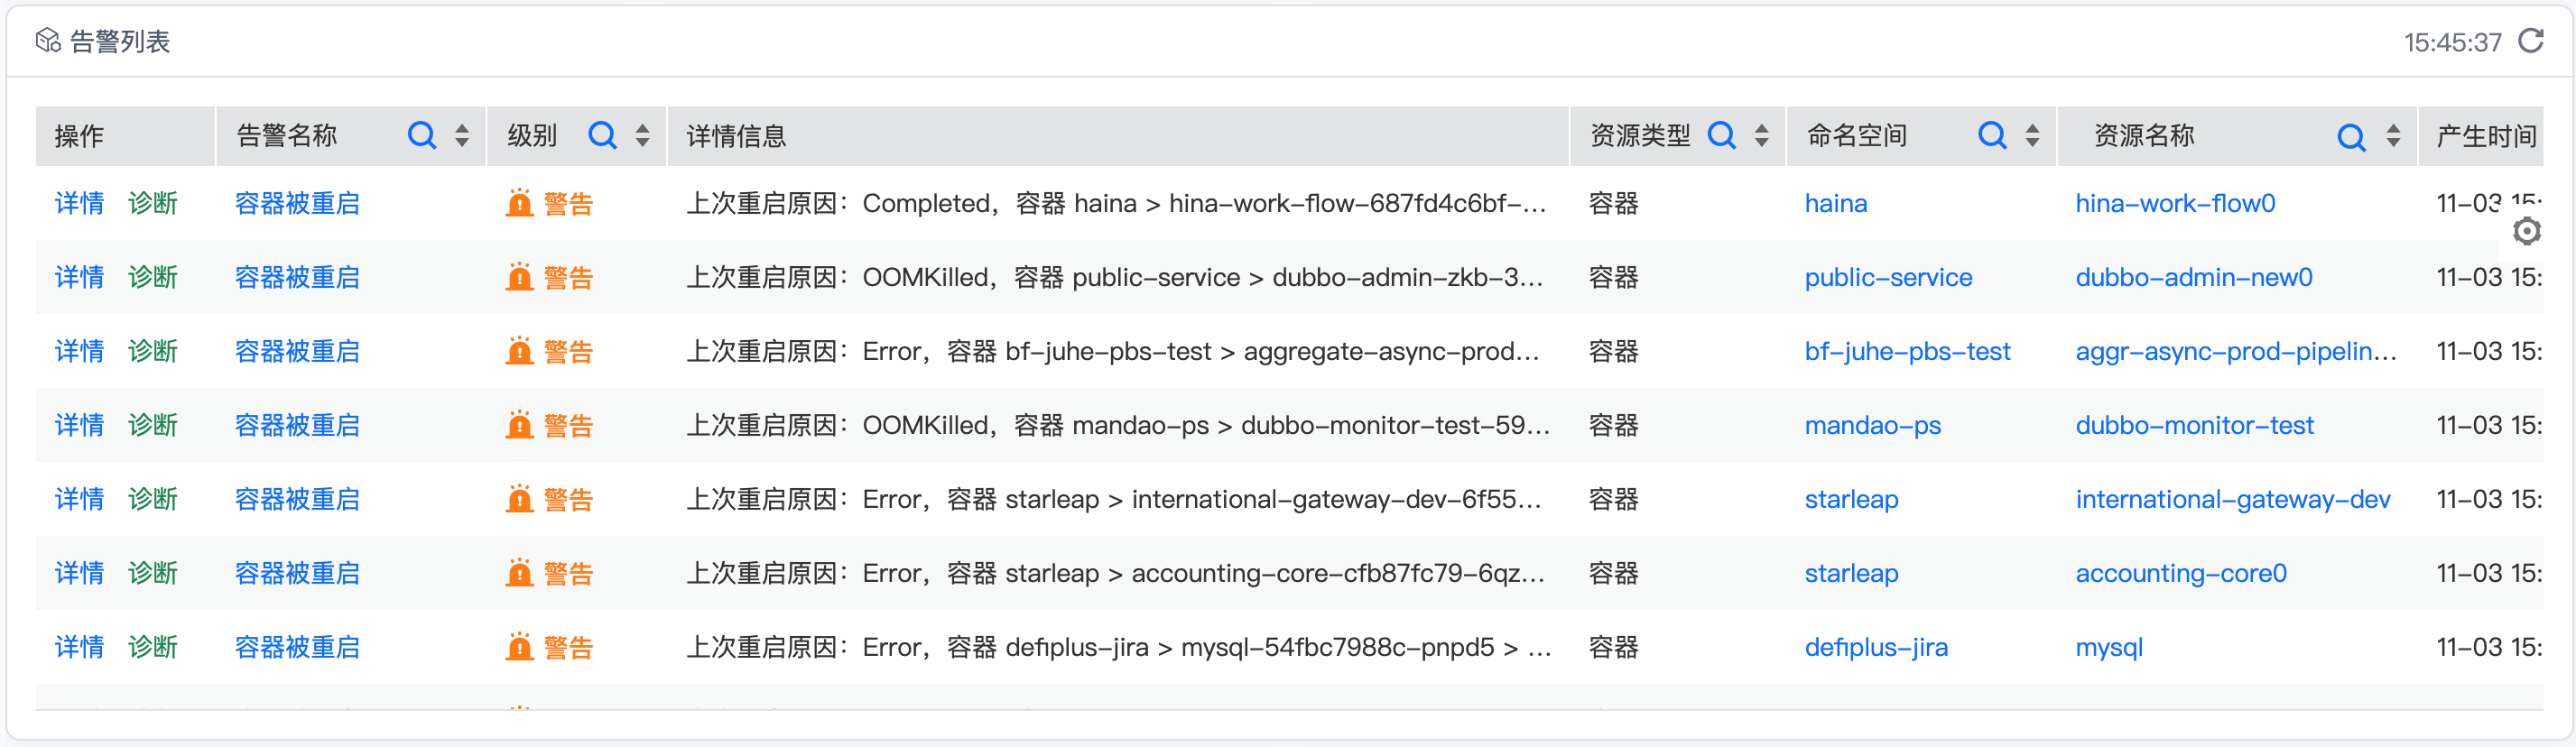Open the search icon in 资源类型 column
The image size is (2576, 747).
point(1721,135)
